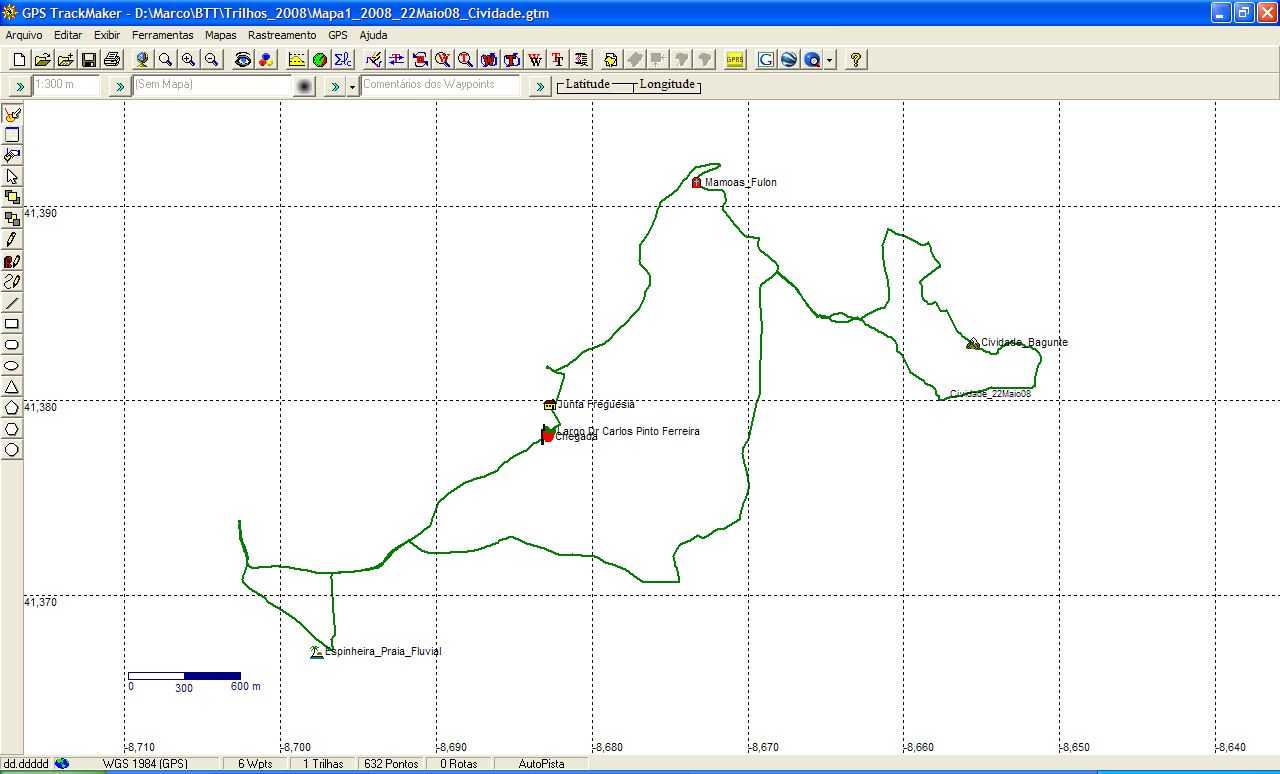
Task: Select the arrow pointer selection tool
Action: [x=12, y=176]
